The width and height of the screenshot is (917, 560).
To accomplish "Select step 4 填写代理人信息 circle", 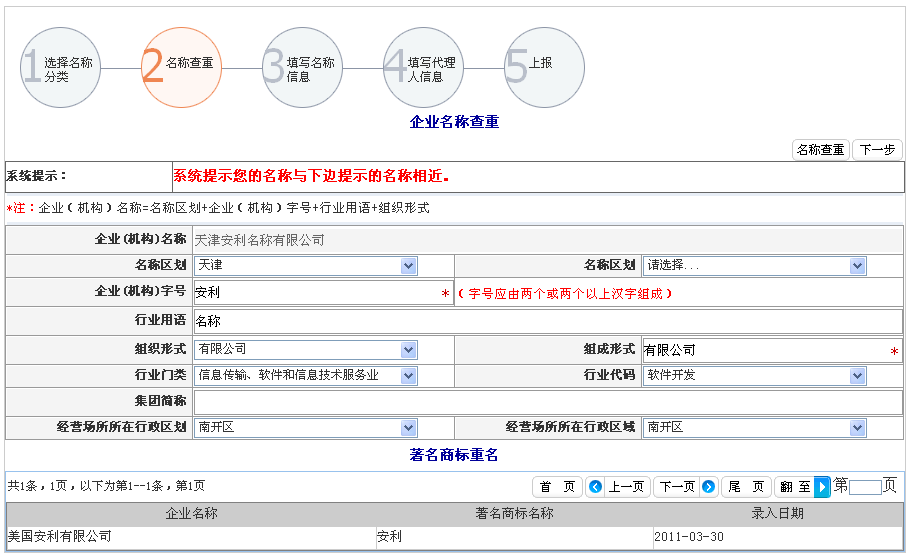I will point(423,68).
